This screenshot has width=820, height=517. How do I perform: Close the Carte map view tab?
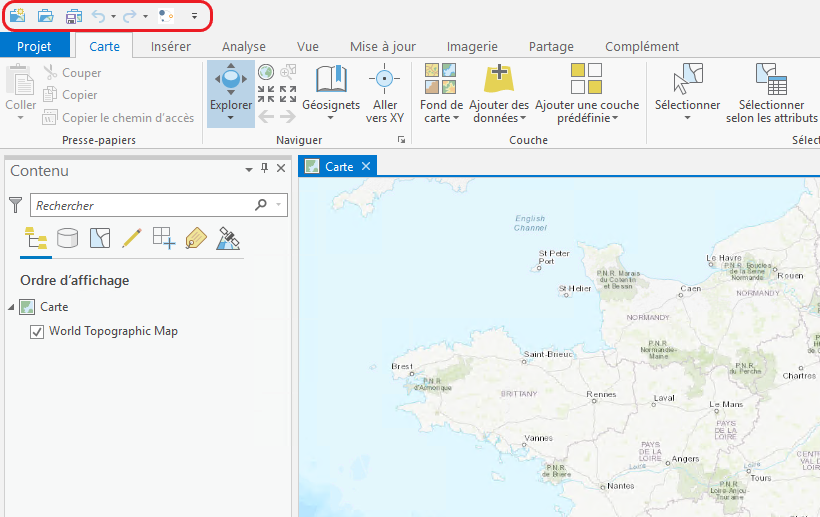pos(366,166)
